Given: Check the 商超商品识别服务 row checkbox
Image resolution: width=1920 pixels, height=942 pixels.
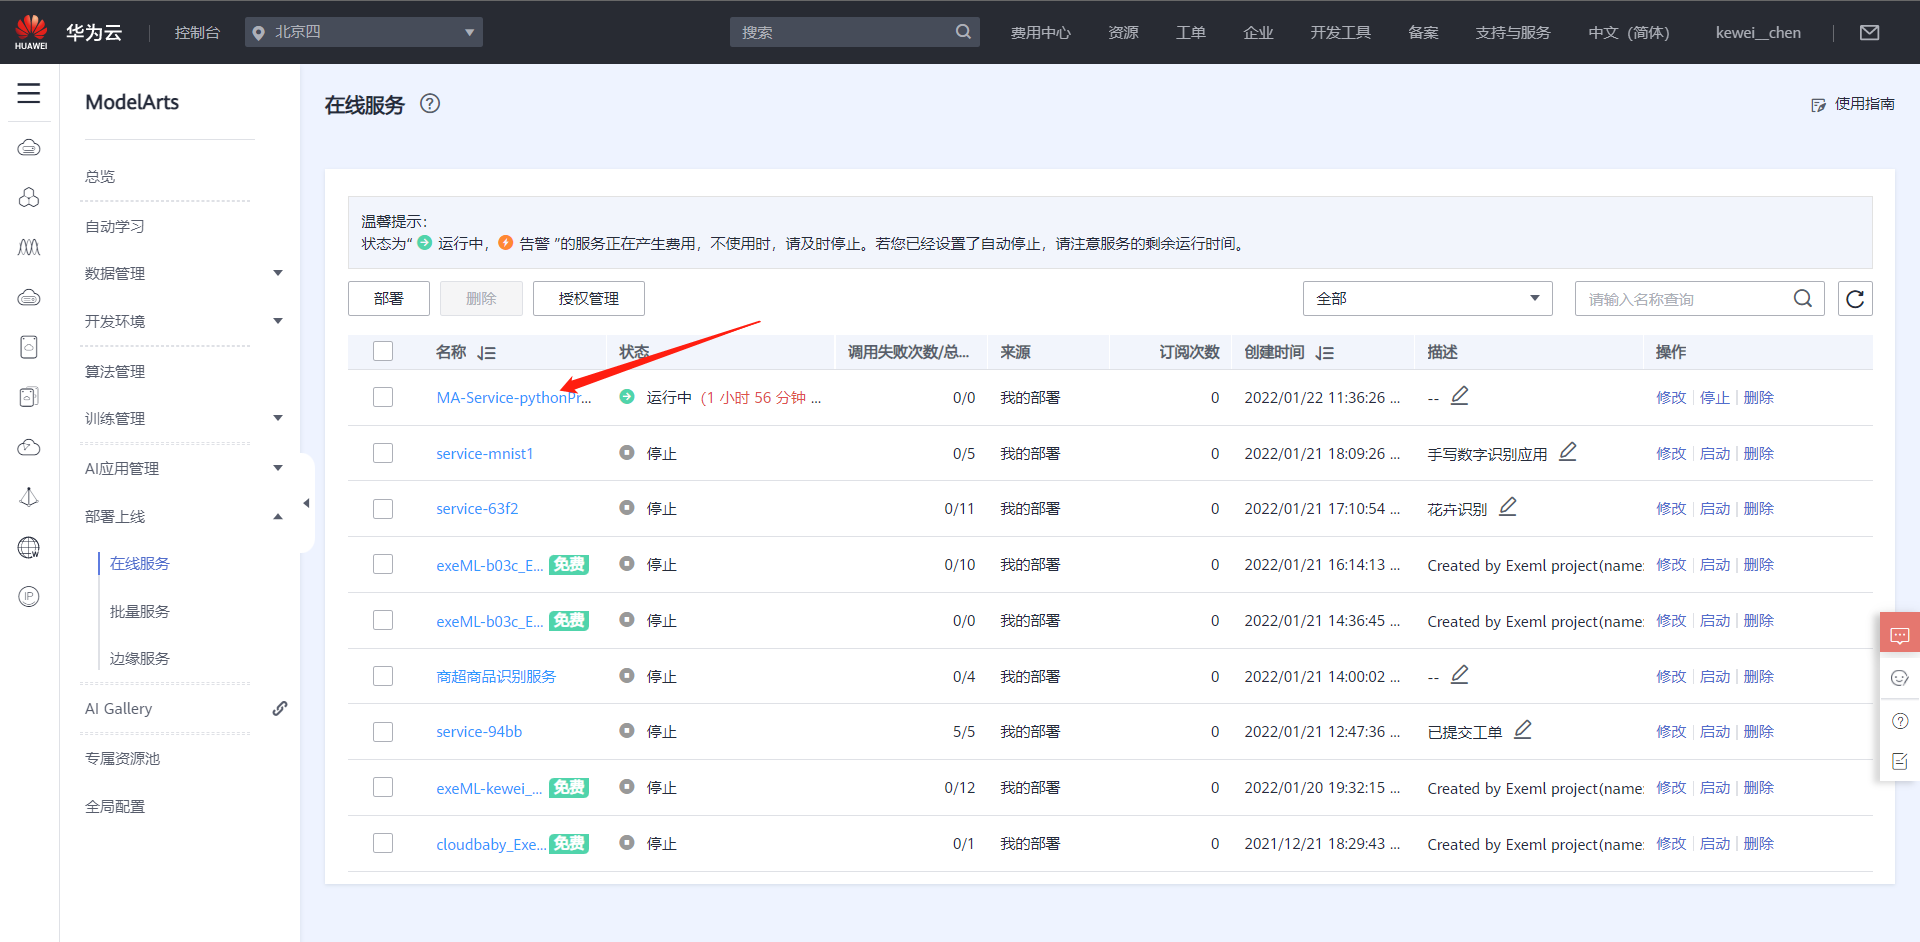Looking at the screenshot, I should tap(383, 676).
